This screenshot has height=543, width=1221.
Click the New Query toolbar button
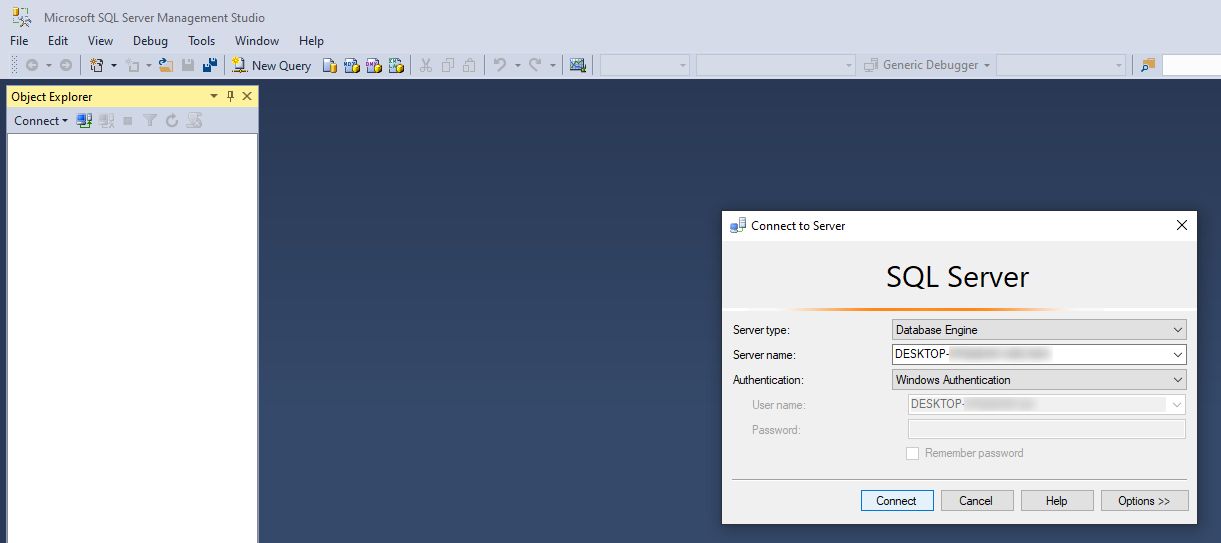(272, 65)
